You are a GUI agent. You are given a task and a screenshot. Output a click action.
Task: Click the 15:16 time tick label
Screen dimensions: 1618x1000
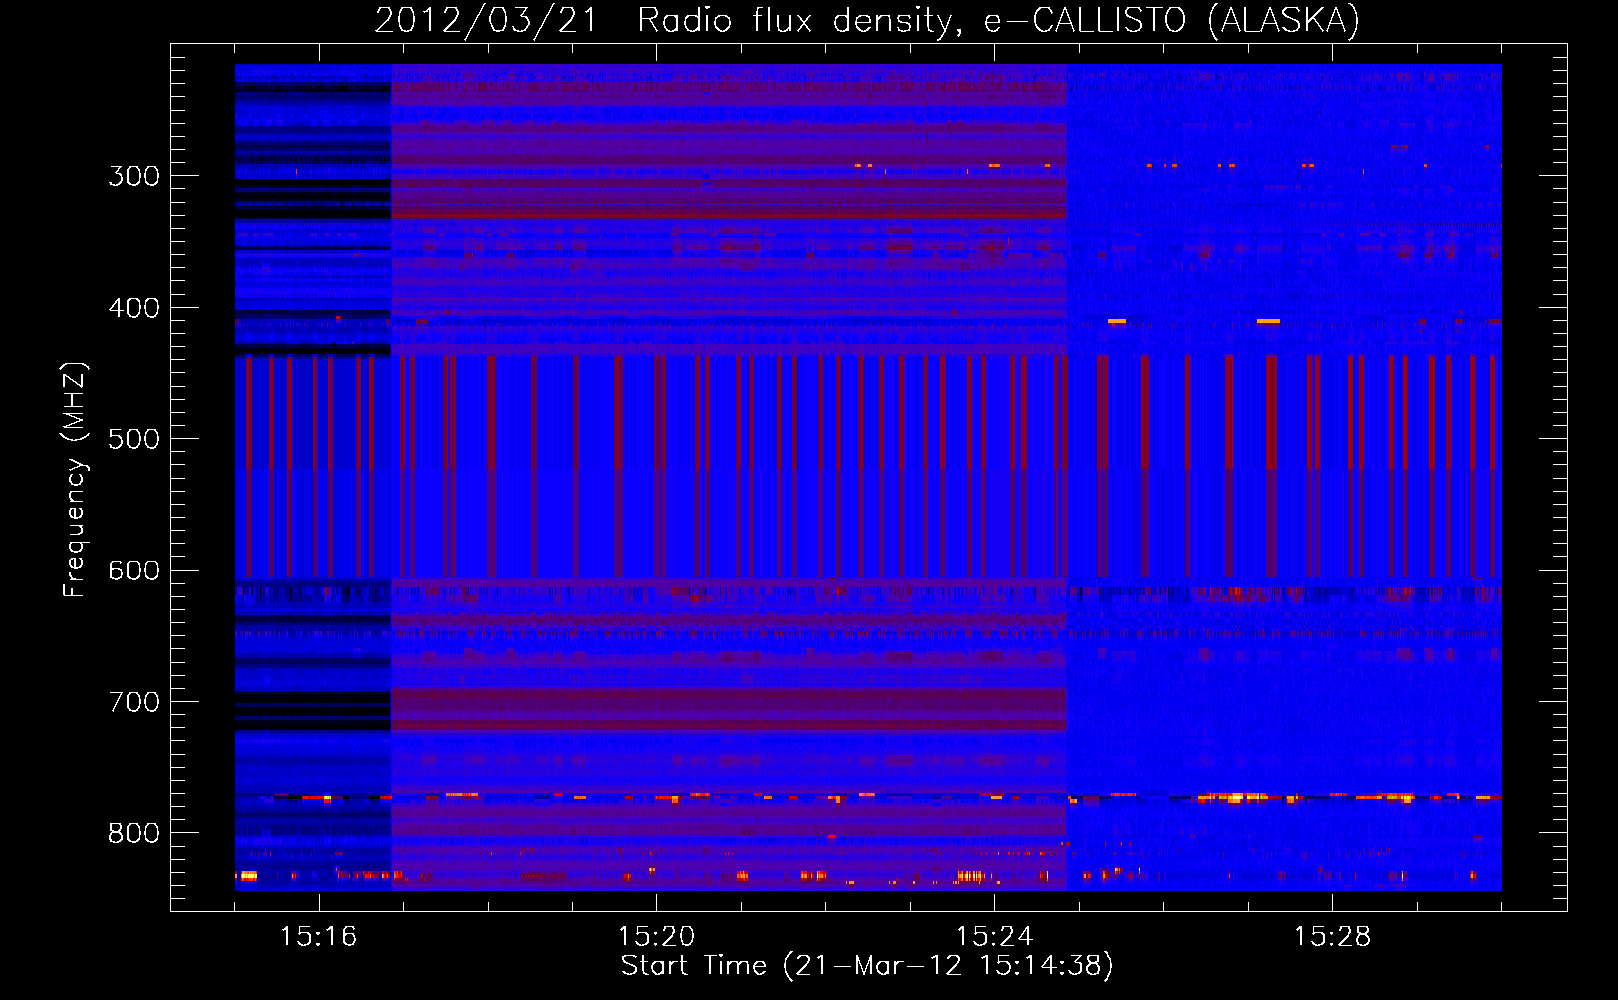click(318, 936)
